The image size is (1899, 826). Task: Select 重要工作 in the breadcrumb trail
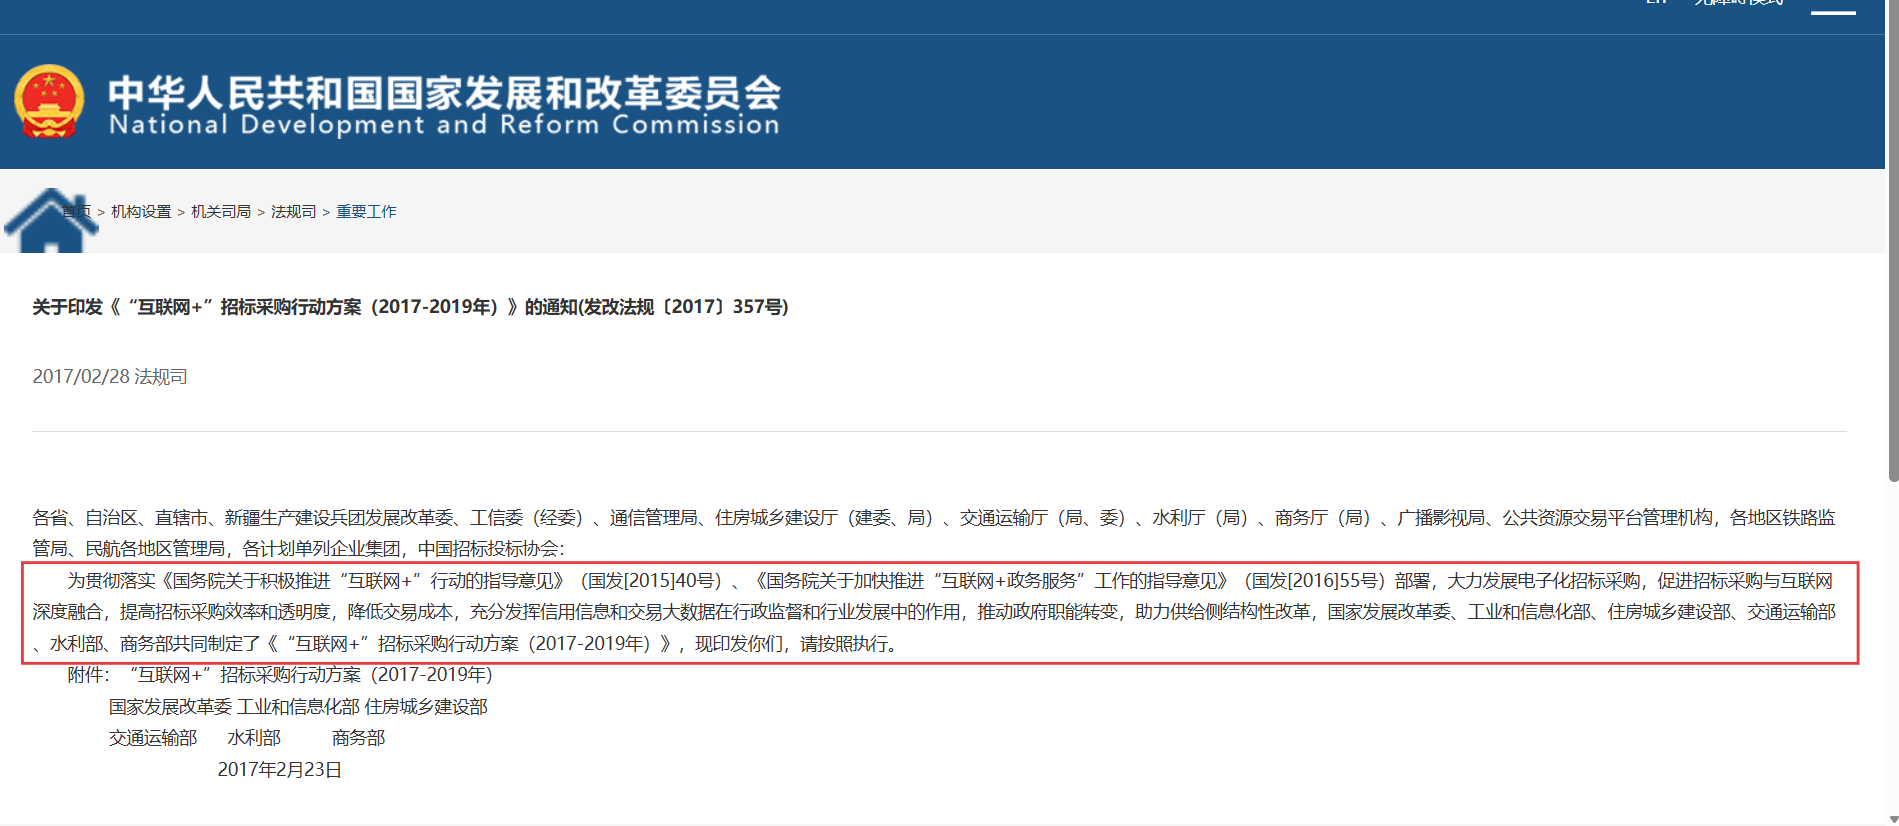(366, 212)
